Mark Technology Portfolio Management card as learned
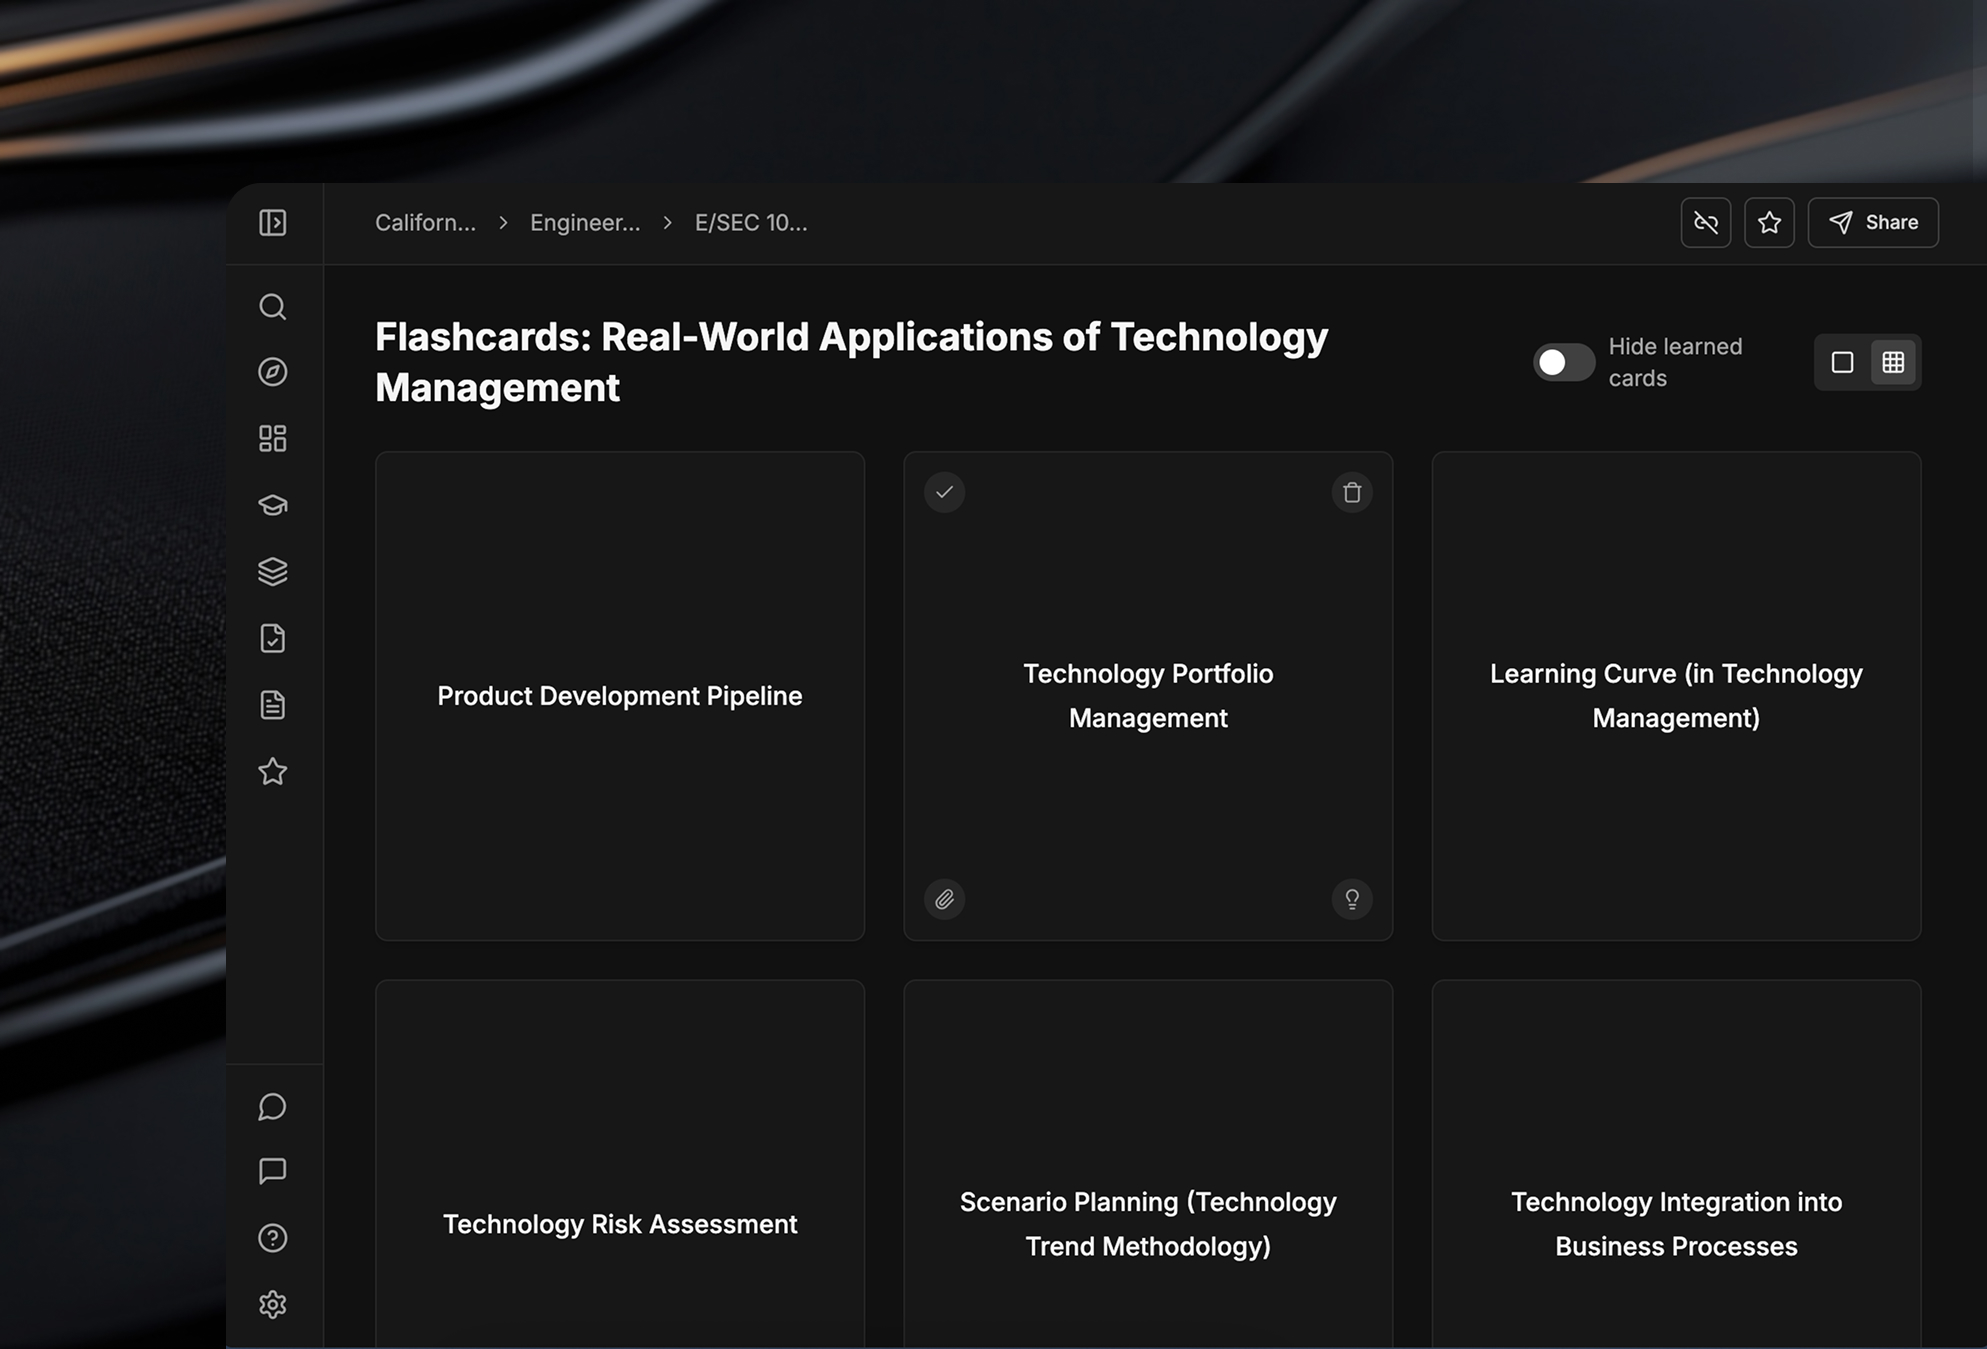Screen dimensions: 1987x1349 [944, 492]
